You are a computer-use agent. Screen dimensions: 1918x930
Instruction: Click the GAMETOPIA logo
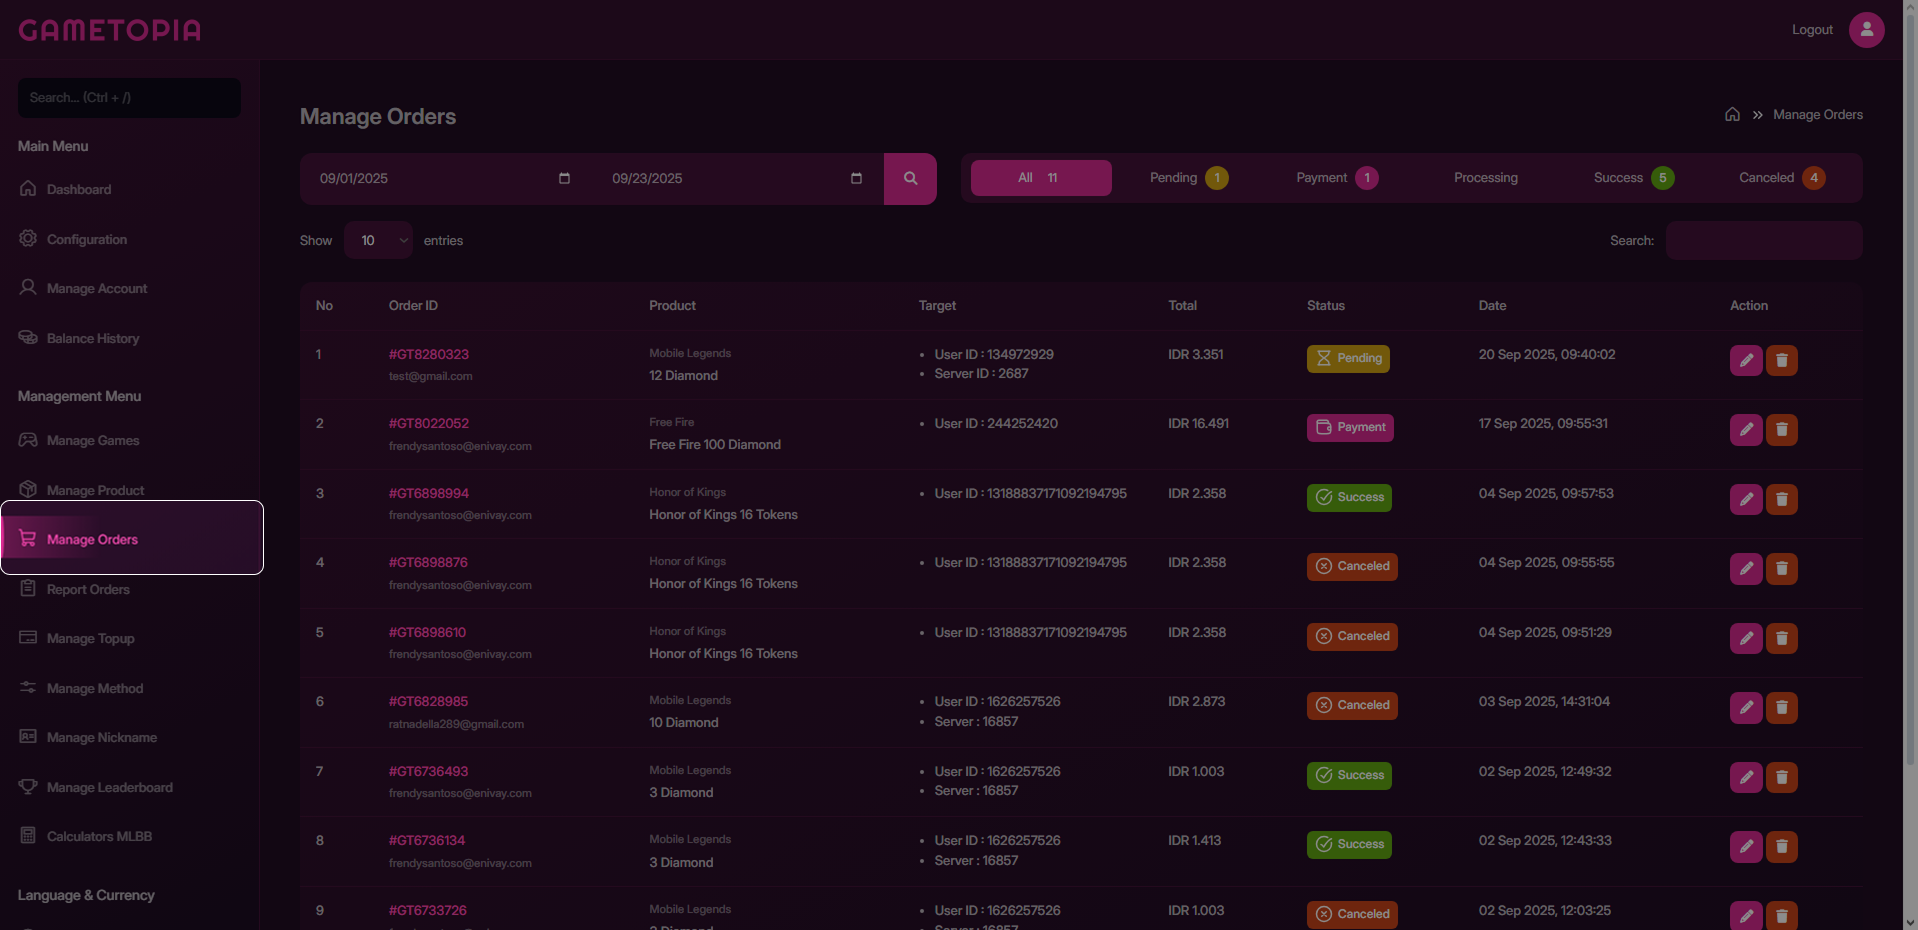110,30
